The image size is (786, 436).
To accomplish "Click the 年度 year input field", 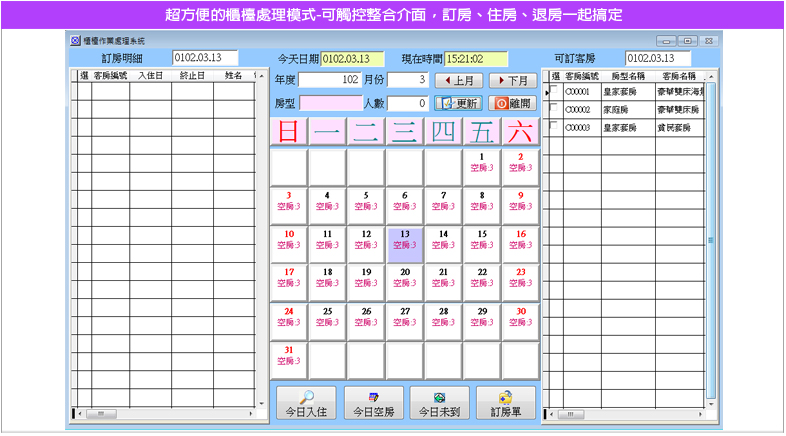I will tap(335, 80).
